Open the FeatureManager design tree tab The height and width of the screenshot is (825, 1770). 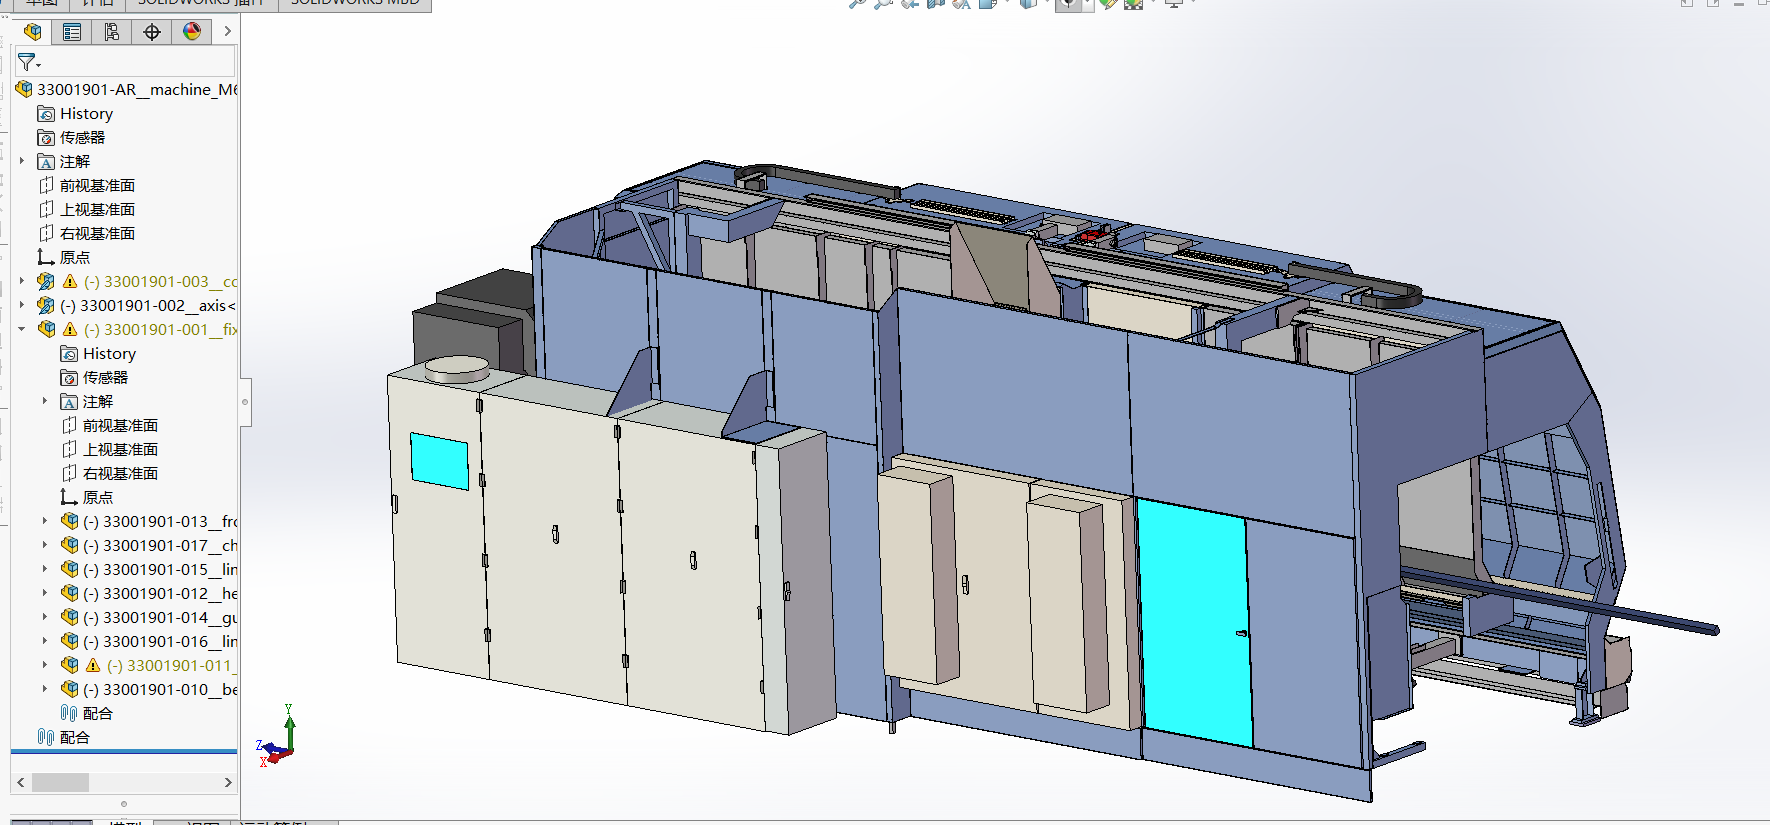tap(32, 32)
